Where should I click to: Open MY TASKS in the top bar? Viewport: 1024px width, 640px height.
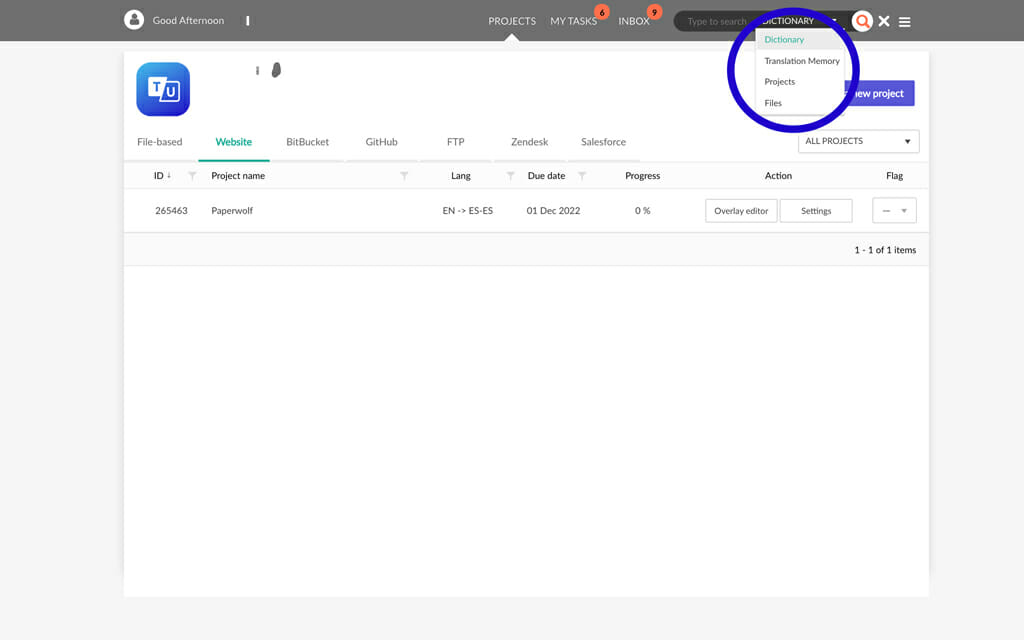point(573,21)
